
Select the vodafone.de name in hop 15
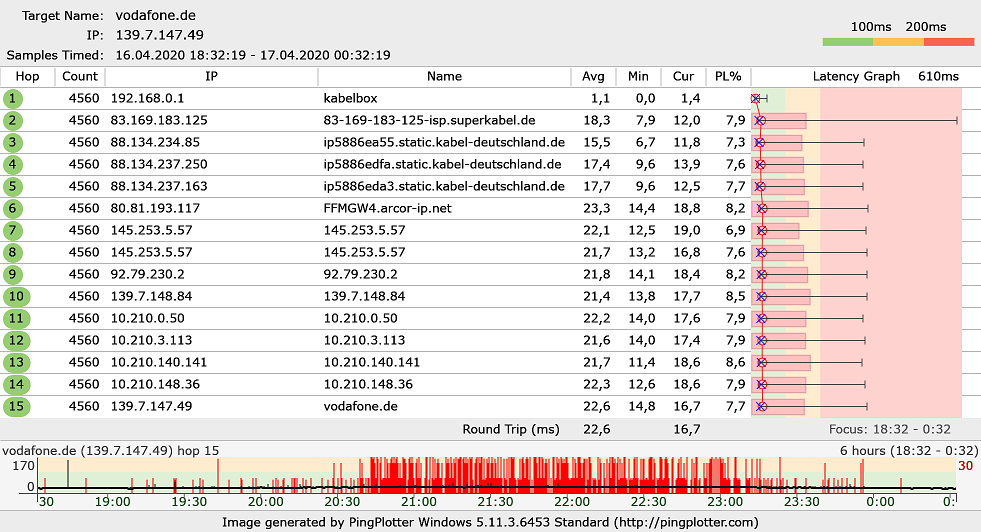pos(360,406)
